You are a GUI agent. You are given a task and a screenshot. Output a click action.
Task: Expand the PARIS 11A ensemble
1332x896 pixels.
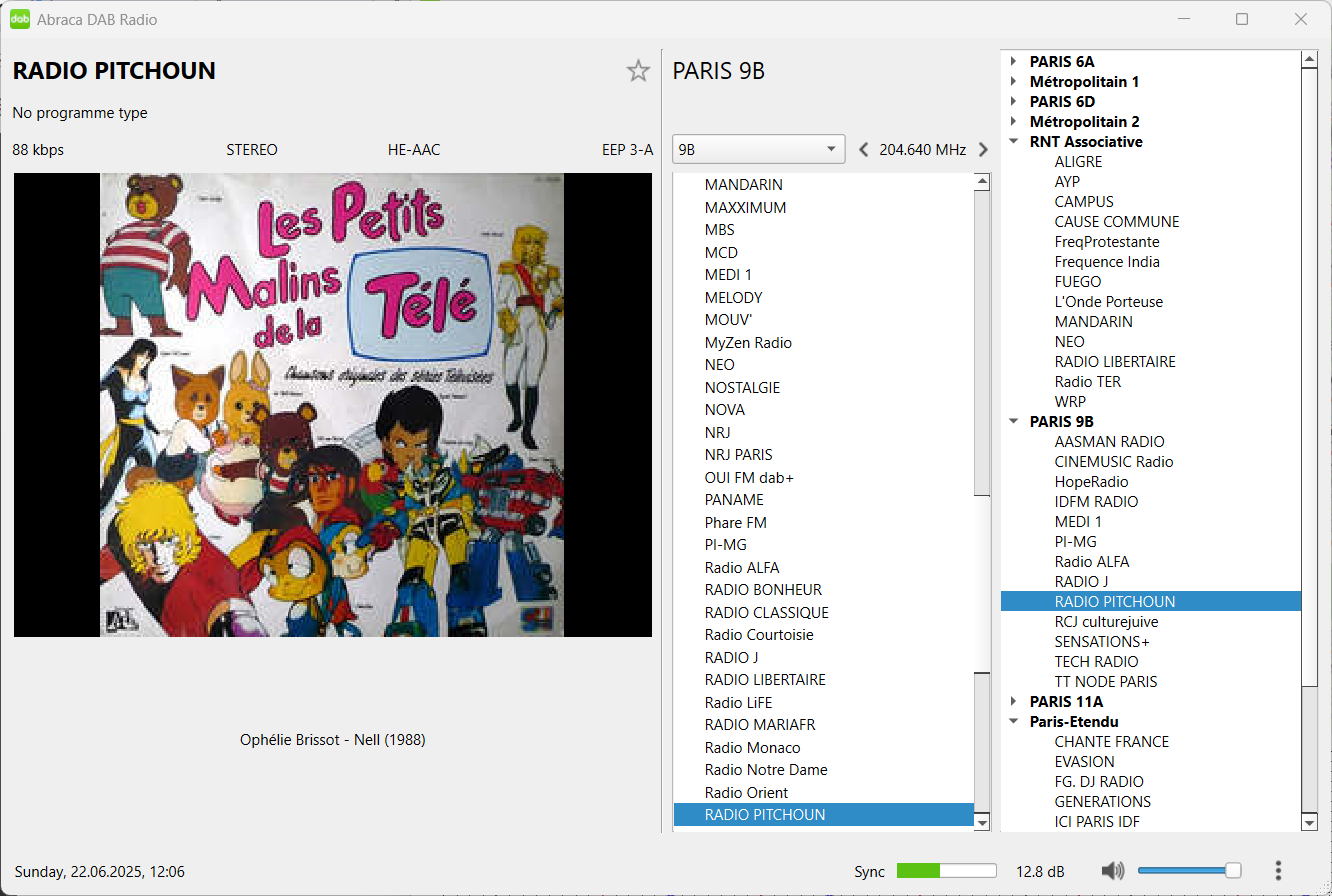1014,702
